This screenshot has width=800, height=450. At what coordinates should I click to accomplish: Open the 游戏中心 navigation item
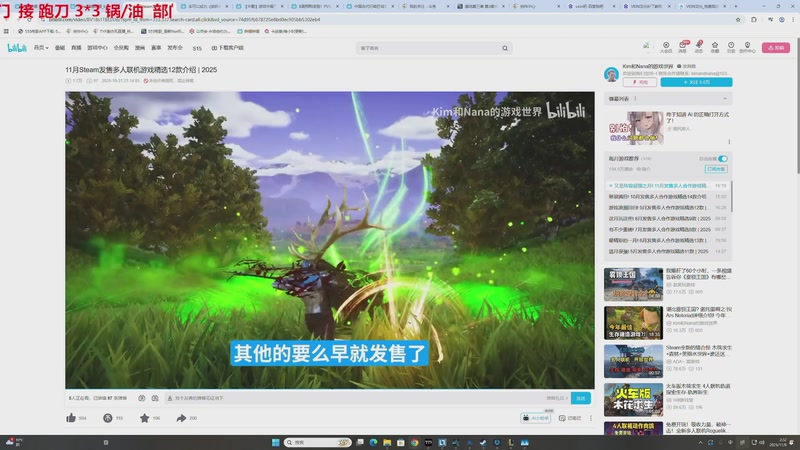click(x=97, y=48)
